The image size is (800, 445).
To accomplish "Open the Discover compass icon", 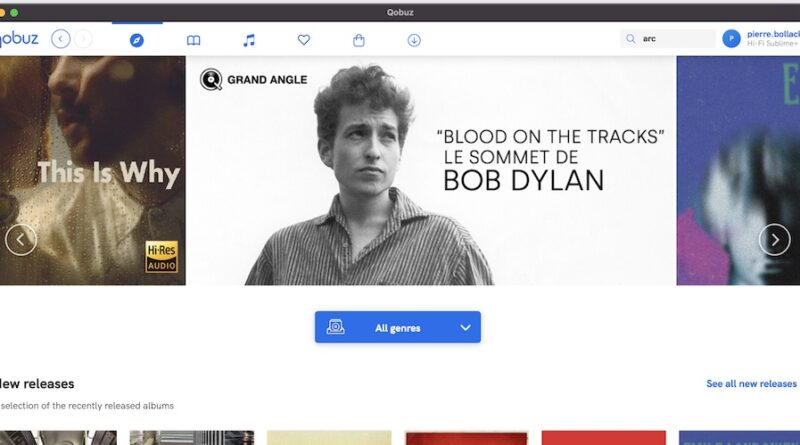I will (x=137, y=40).
